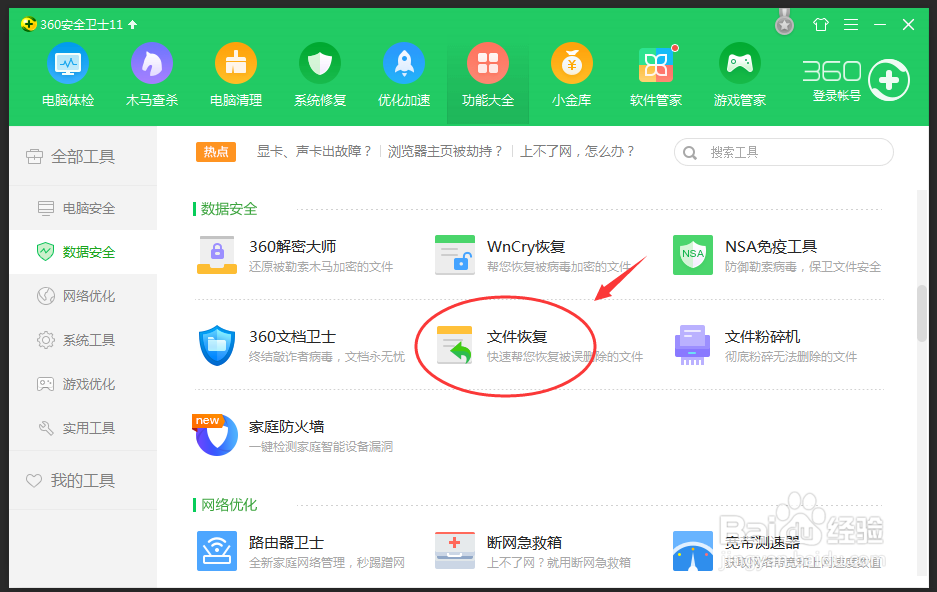Click the 网络优化 section heading
Image resolution: width=937 pixels, height=592 pixels.
click(x=229, y=505)
